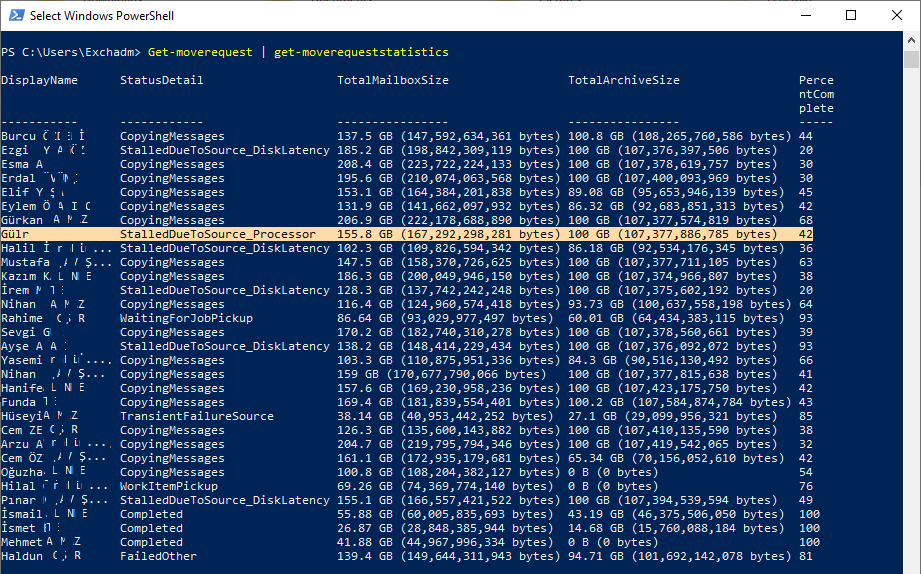Click the Kazım display name

pos(18,276)
